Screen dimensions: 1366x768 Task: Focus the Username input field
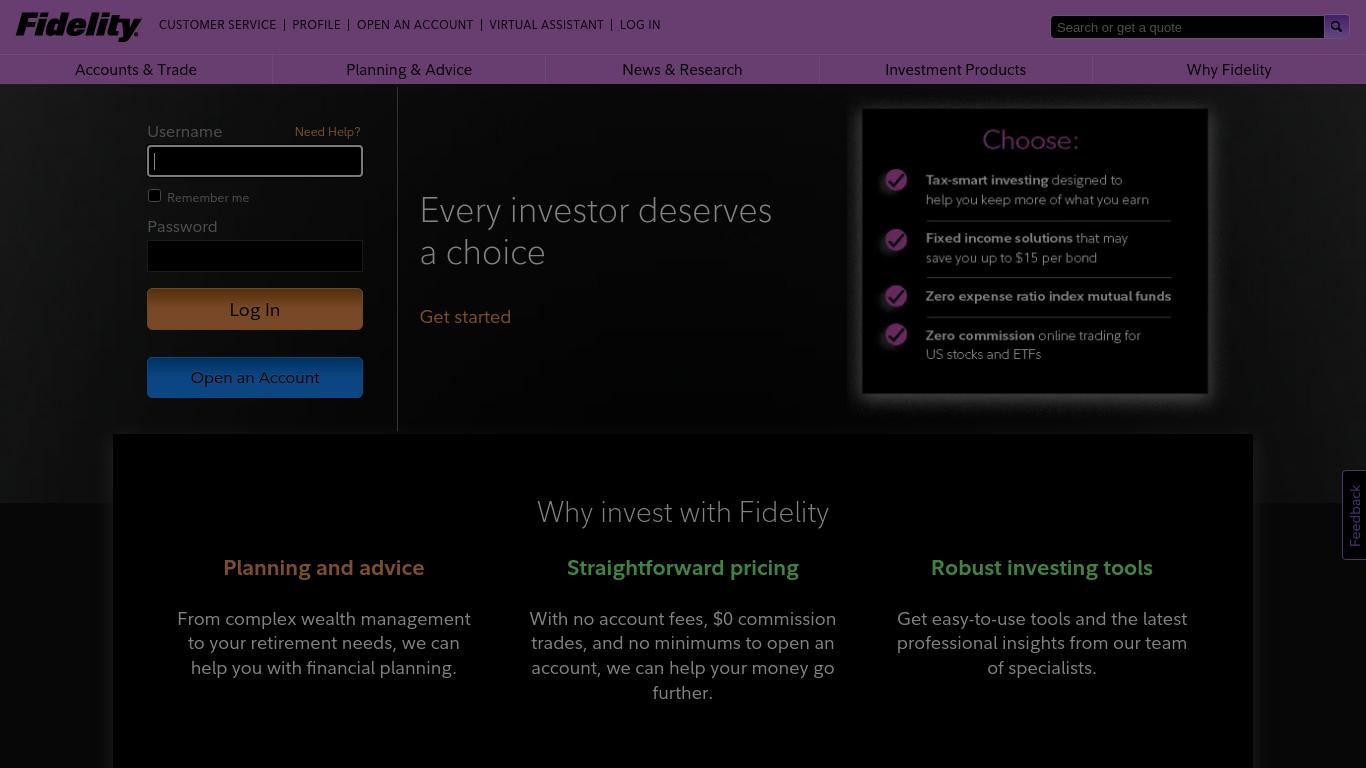tap(255, 161)
